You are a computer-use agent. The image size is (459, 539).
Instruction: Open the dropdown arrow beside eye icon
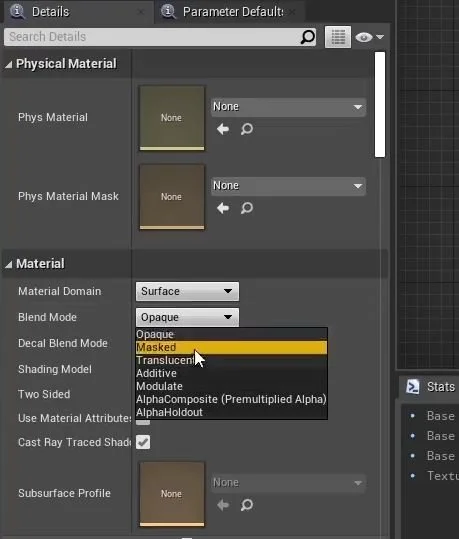coord(380,37)
